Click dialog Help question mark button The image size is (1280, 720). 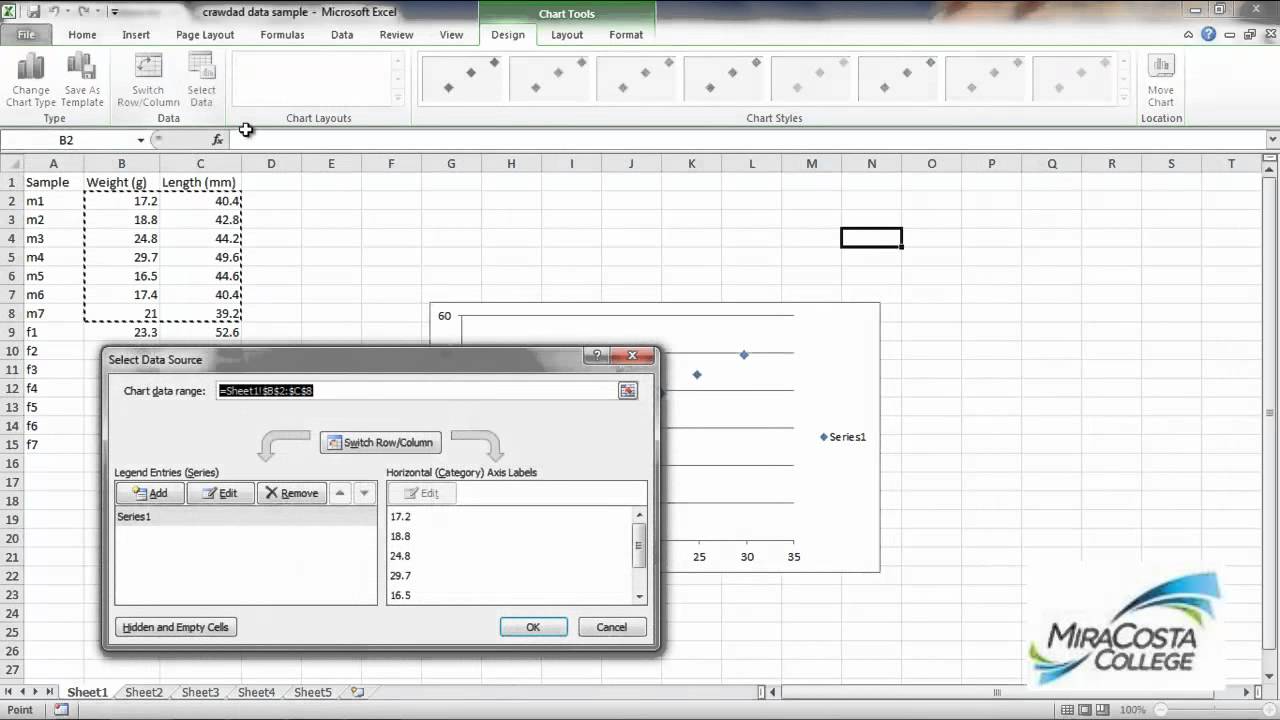tap(597, 355)
